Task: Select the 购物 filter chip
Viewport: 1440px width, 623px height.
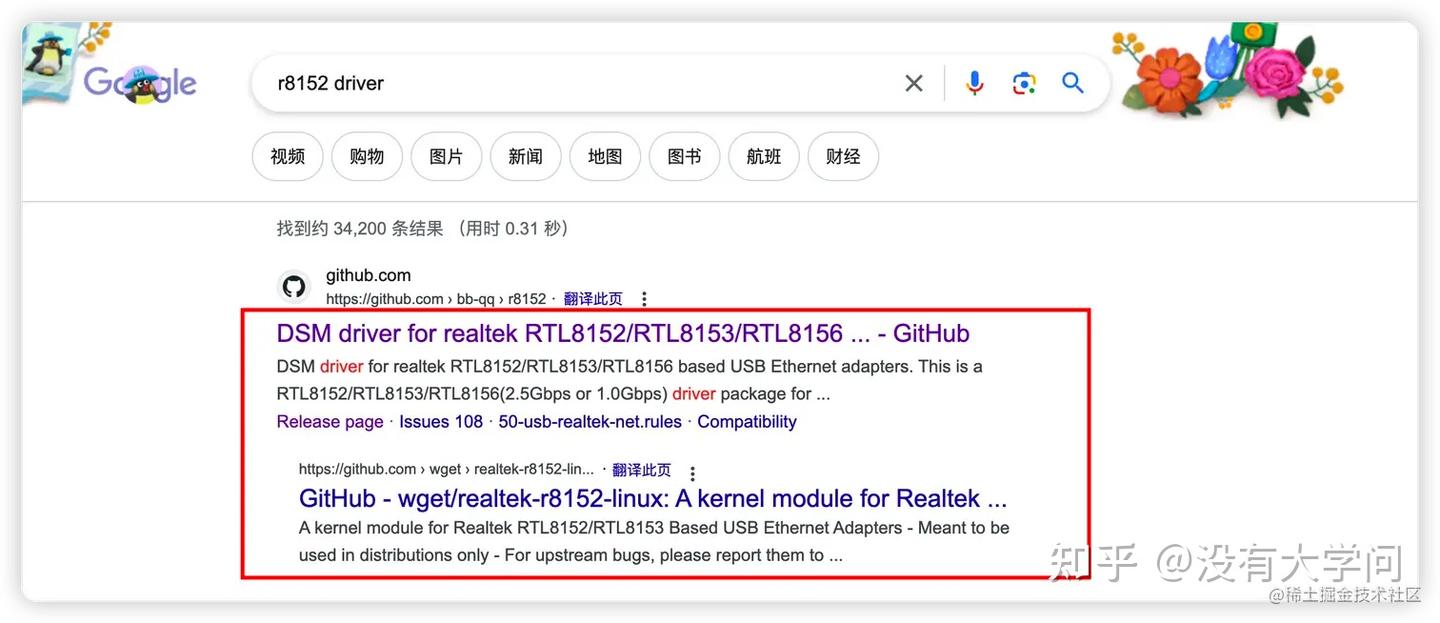Action: [367, 157]
